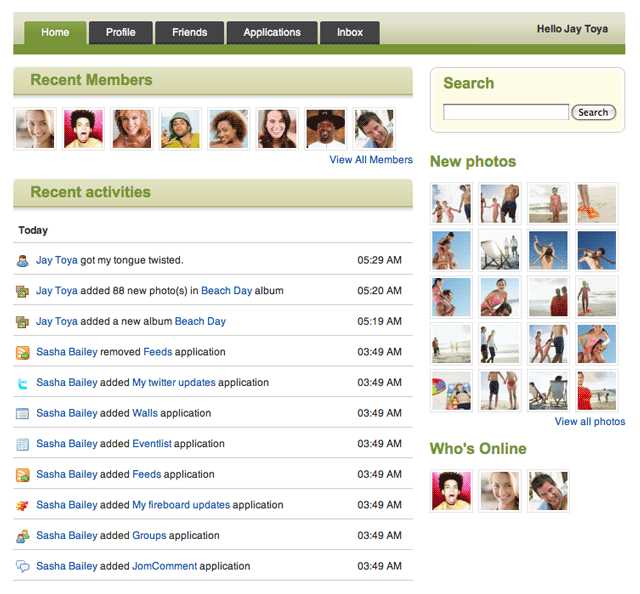
Task: Open the Beach Day album link
Action: tap(226, 291)
